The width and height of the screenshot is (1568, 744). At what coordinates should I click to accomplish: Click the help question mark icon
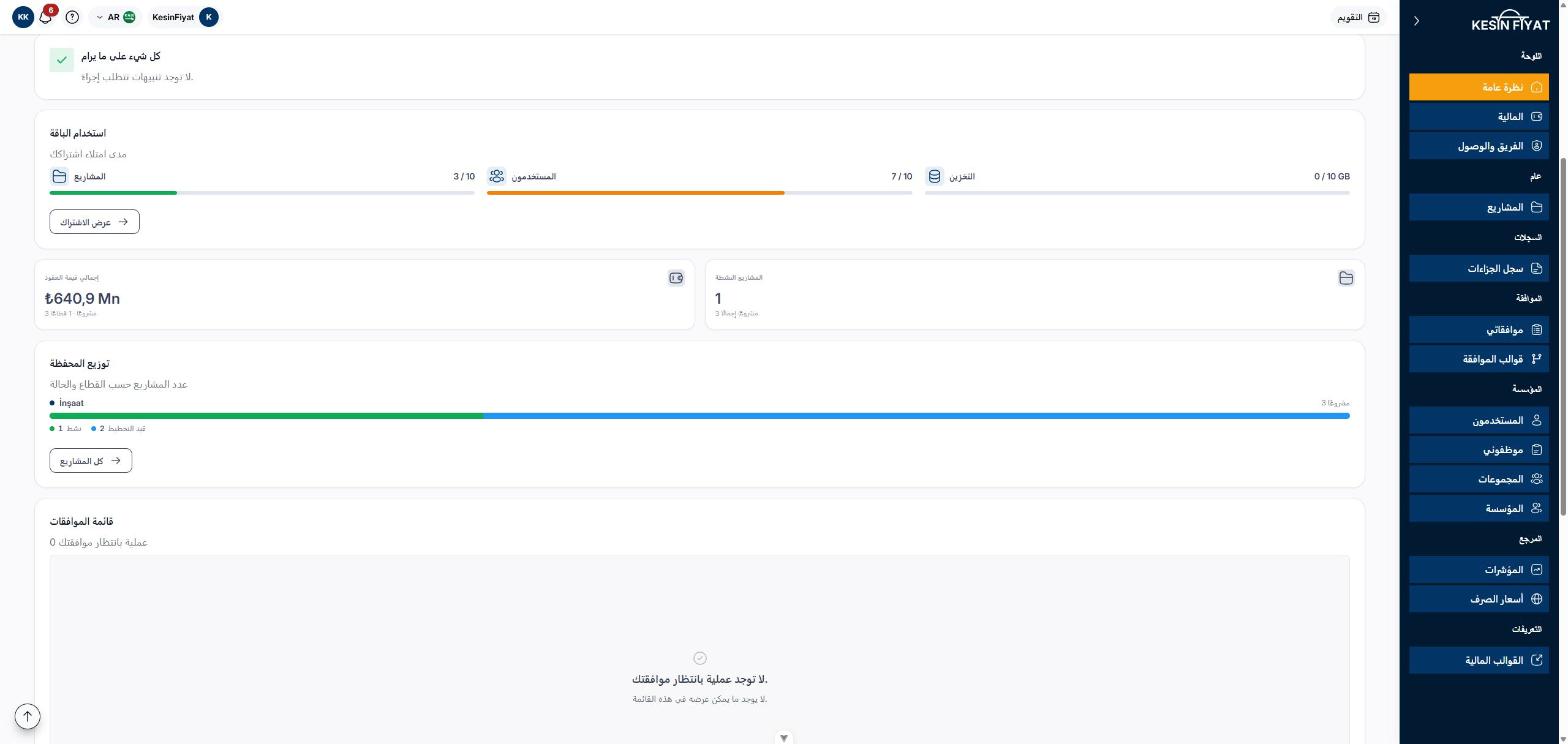click(72, 17)
